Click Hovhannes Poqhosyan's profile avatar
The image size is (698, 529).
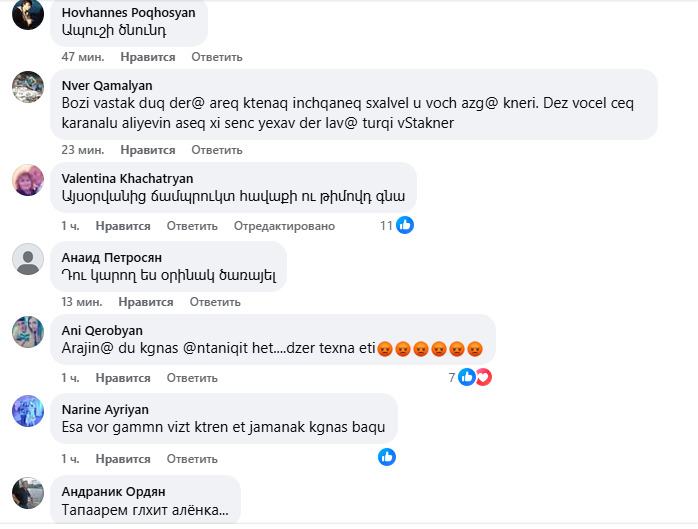point(28,14)
